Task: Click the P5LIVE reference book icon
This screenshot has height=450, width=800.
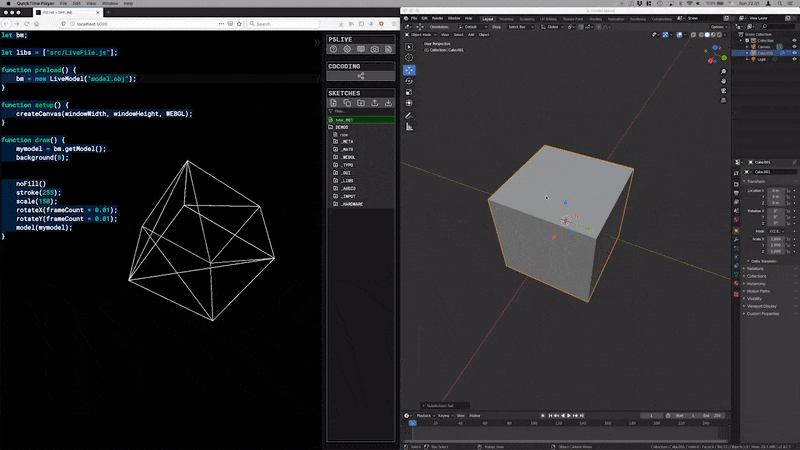Action: click(361, 49)
